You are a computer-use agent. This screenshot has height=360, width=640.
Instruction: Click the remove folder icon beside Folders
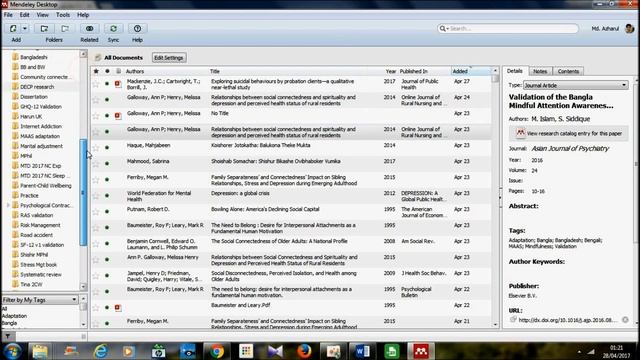point(65,29)
